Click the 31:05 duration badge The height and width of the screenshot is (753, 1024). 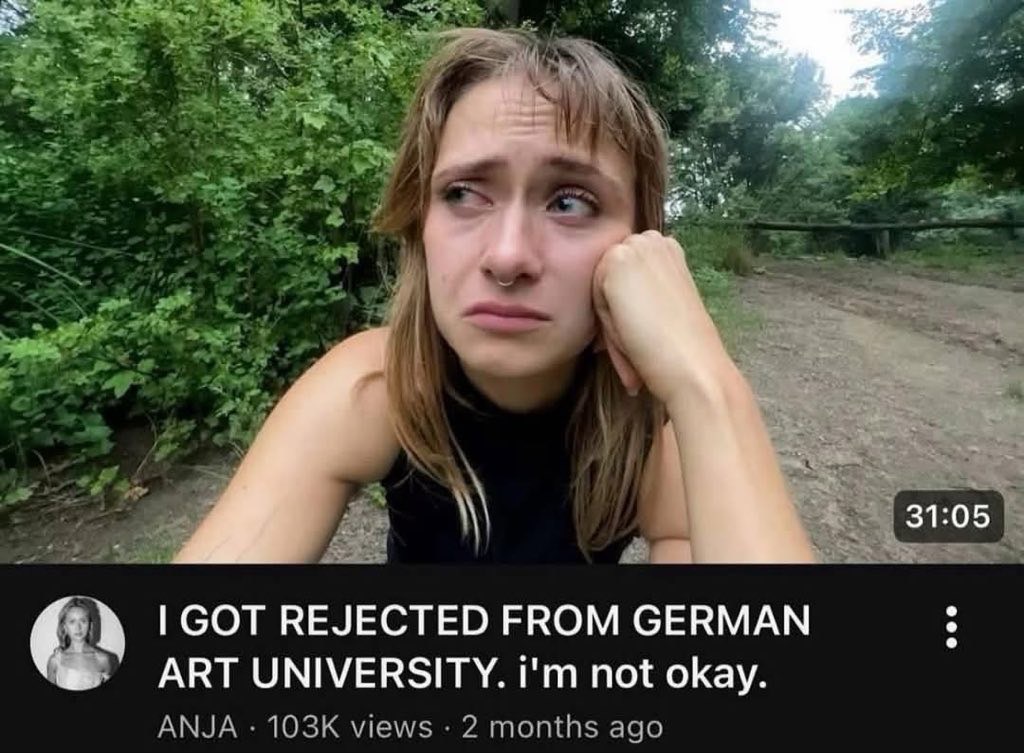tap(948, 517)
